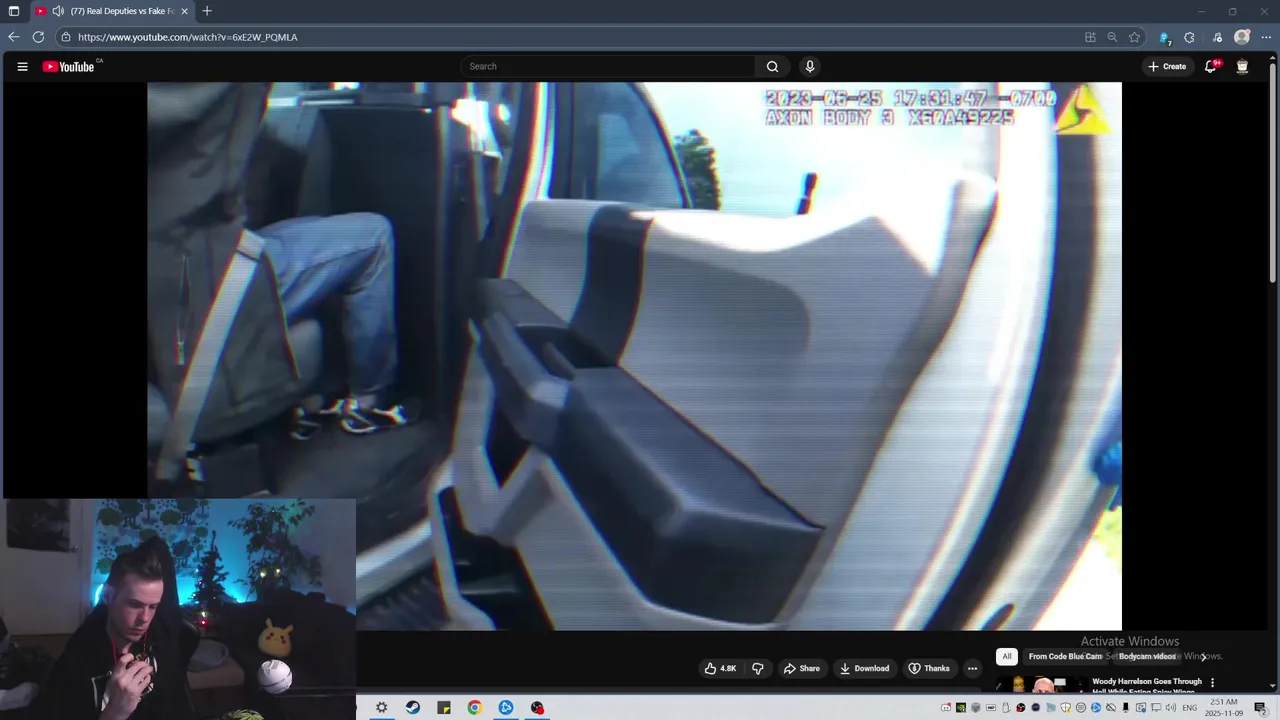The image size is (1280, 720).
Task: Open the browser profile picture
Action: 1242,37
